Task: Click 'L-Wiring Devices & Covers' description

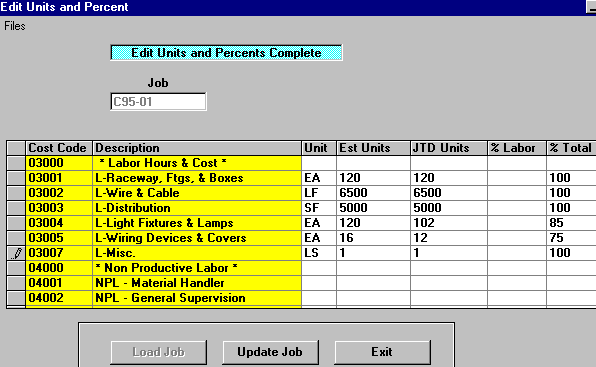Action: (197, 238)
